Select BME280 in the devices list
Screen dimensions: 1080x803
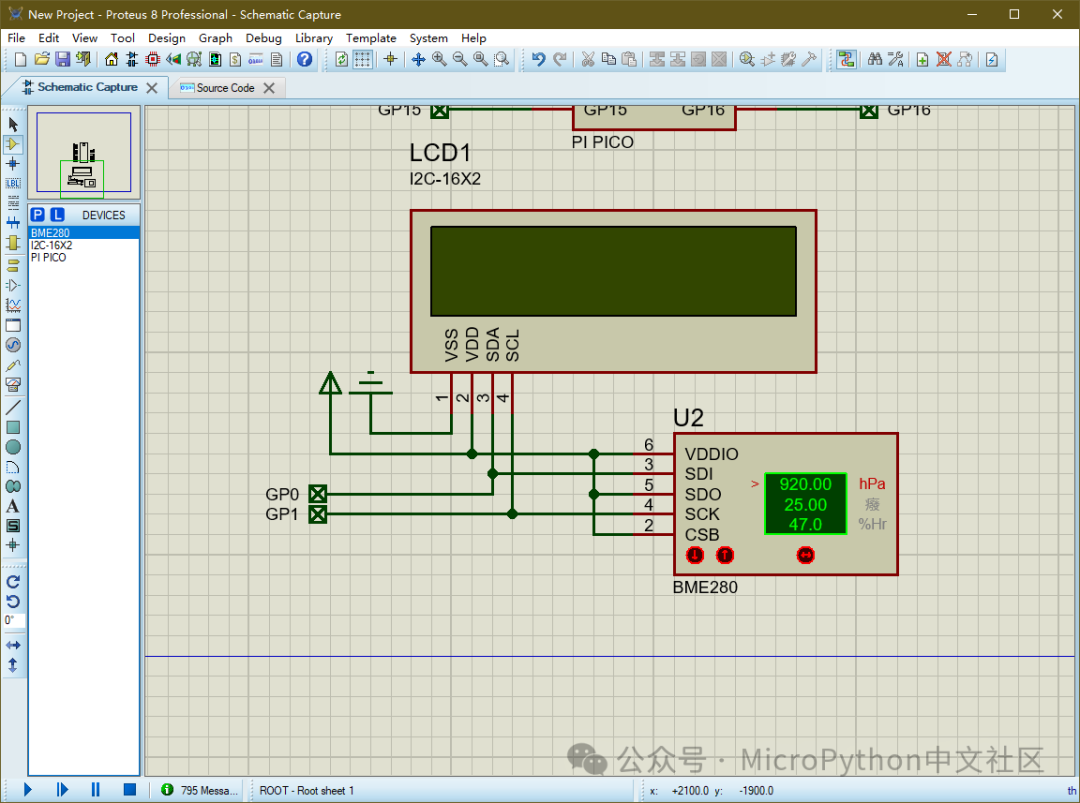(x=84, y=233)
